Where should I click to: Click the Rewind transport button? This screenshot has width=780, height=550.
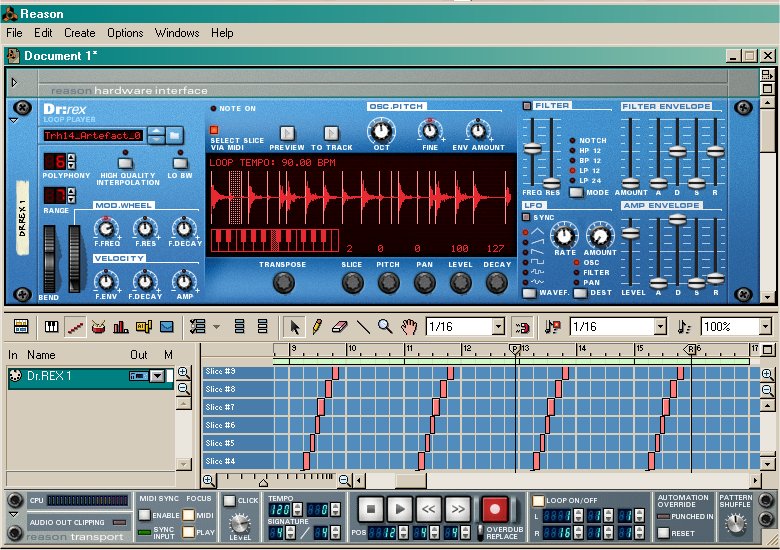point(428,509)
